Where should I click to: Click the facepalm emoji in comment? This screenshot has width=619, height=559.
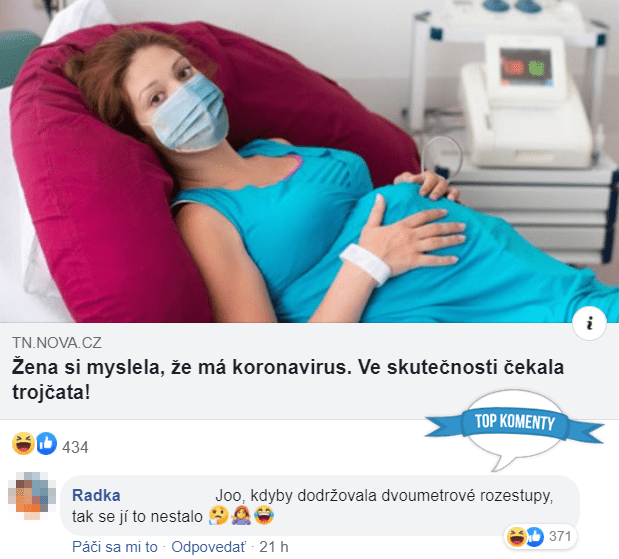click(x=241, y=515)
